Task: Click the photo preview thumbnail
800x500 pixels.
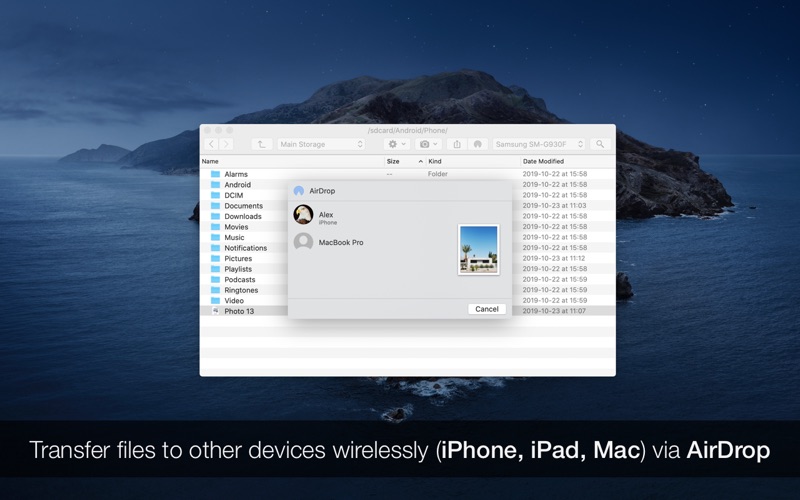Action: 479,249
